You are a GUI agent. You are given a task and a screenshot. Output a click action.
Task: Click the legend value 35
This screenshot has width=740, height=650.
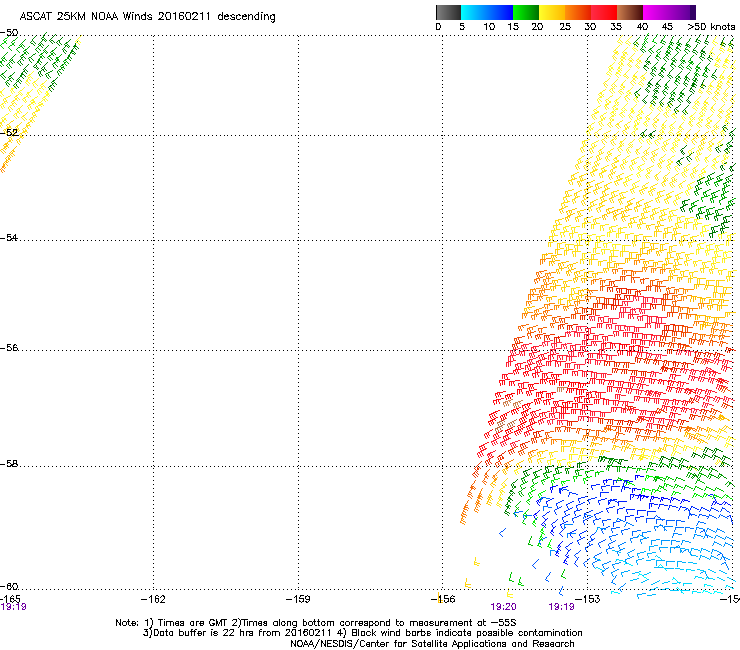[616, 27]
